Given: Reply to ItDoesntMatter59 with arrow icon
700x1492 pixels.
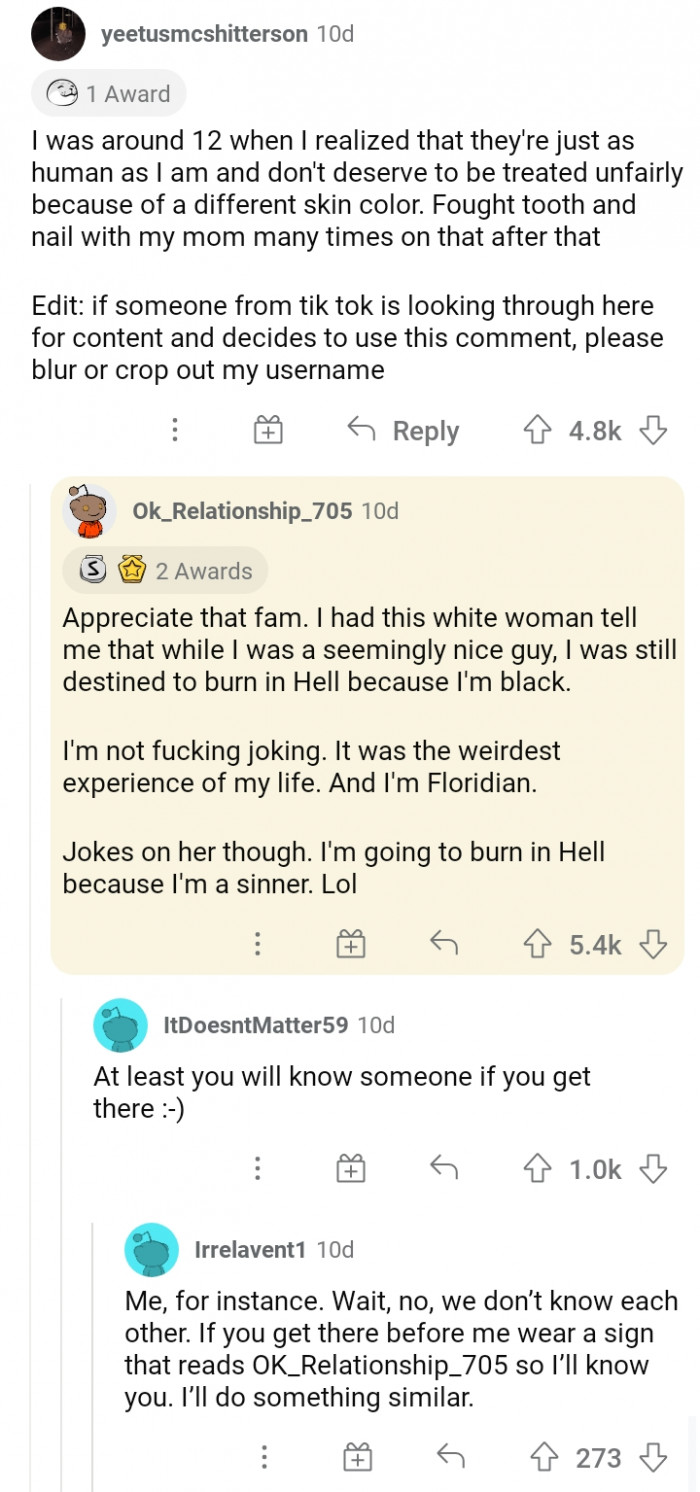Looking at the screenshot, I should pyautogui.click(x=442, y=1168).
